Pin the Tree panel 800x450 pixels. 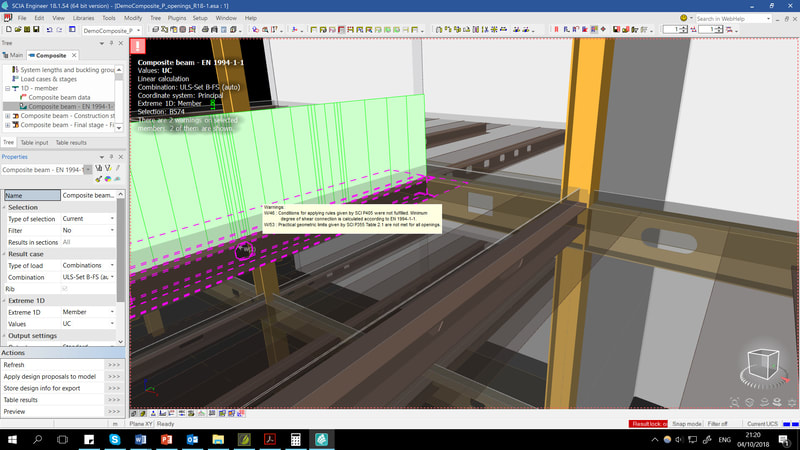pos(111,43)
